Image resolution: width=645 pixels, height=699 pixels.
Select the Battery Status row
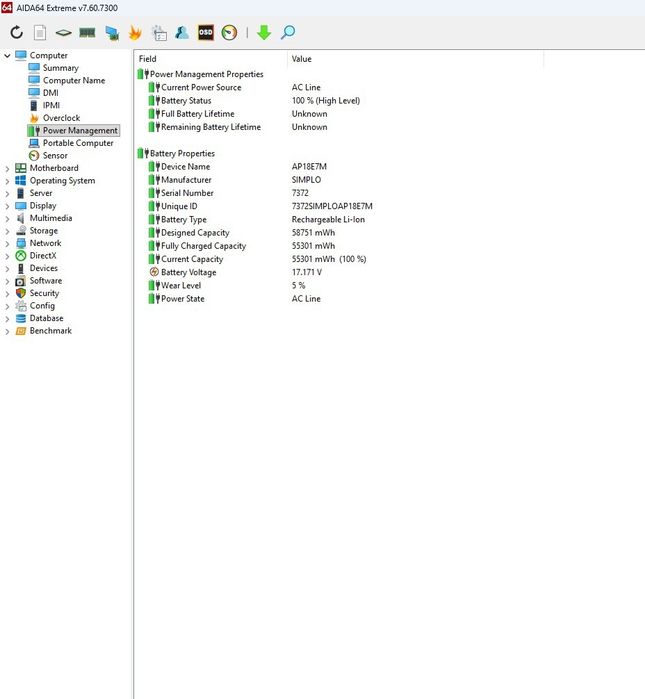[x=341, y=101]
